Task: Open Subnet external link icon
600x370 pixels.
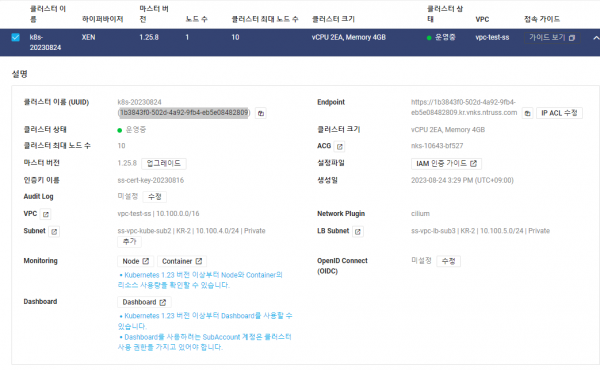Action: (54, 231)
